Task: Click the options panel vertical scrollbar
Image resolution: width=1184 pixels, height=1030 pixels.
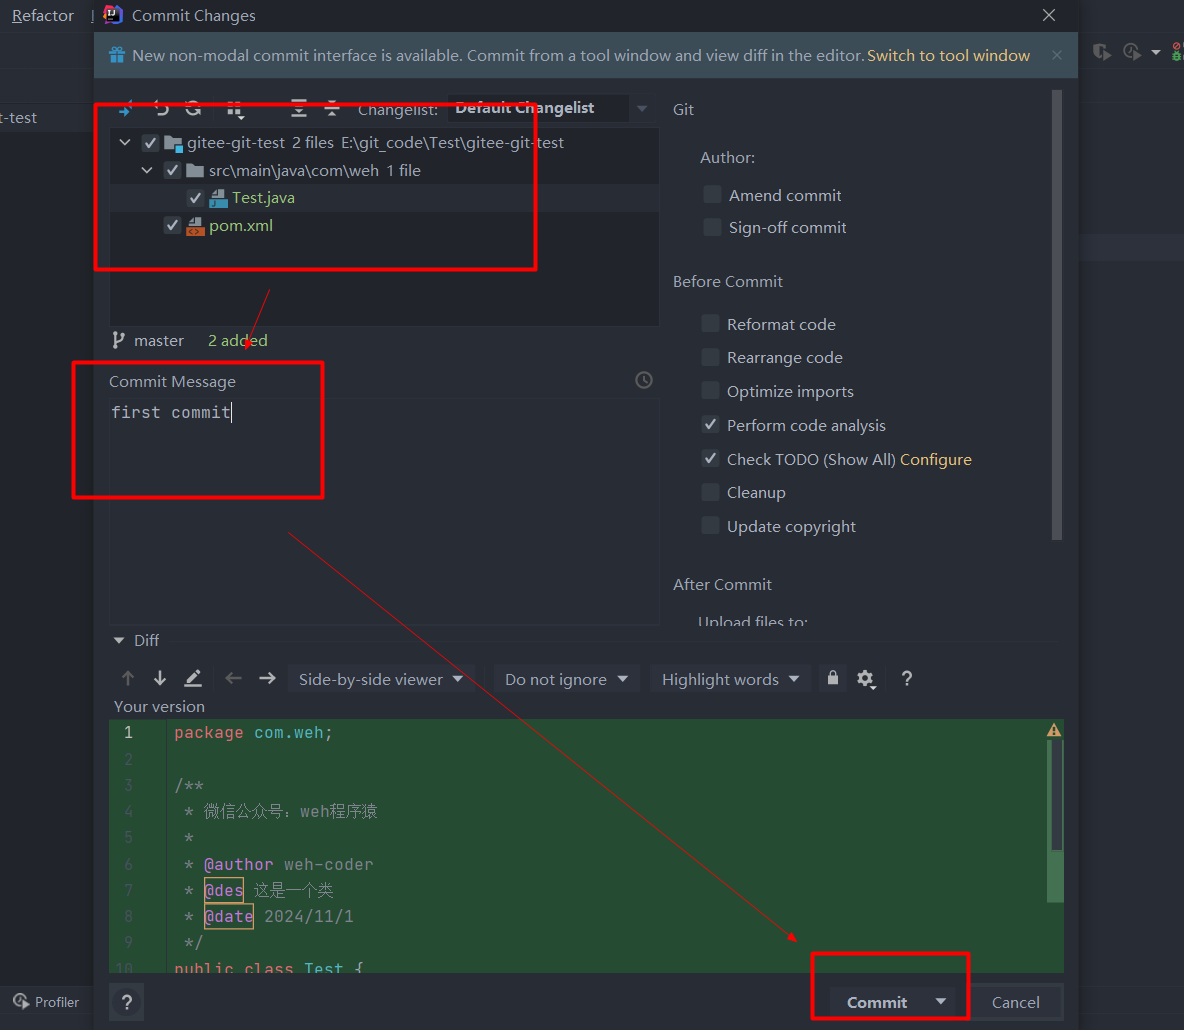Action: pyautogui.click(x=1056, y=315)
